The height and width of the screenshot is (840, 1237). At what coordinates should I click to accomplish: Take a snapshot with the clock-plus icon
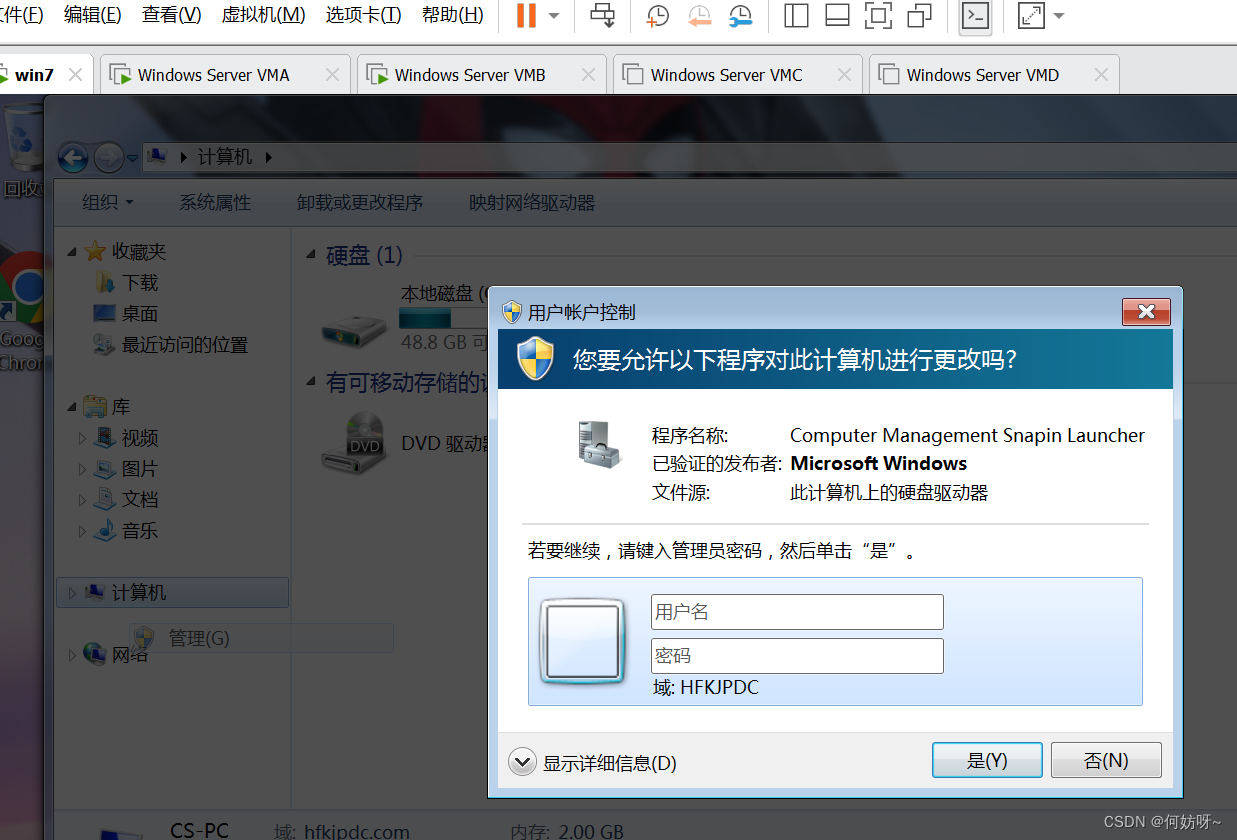[x=657, y=16]
